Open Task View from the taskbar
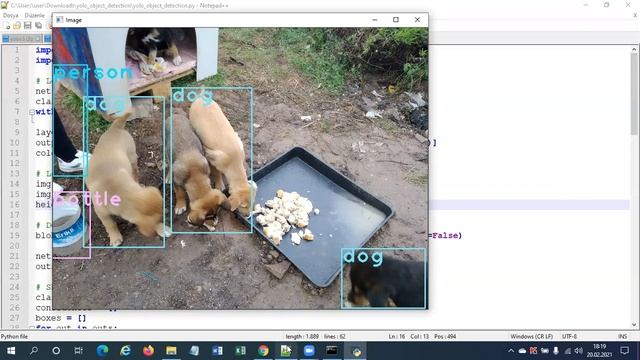The width and height of the screenshot is (640, 360). pos(78,351)
